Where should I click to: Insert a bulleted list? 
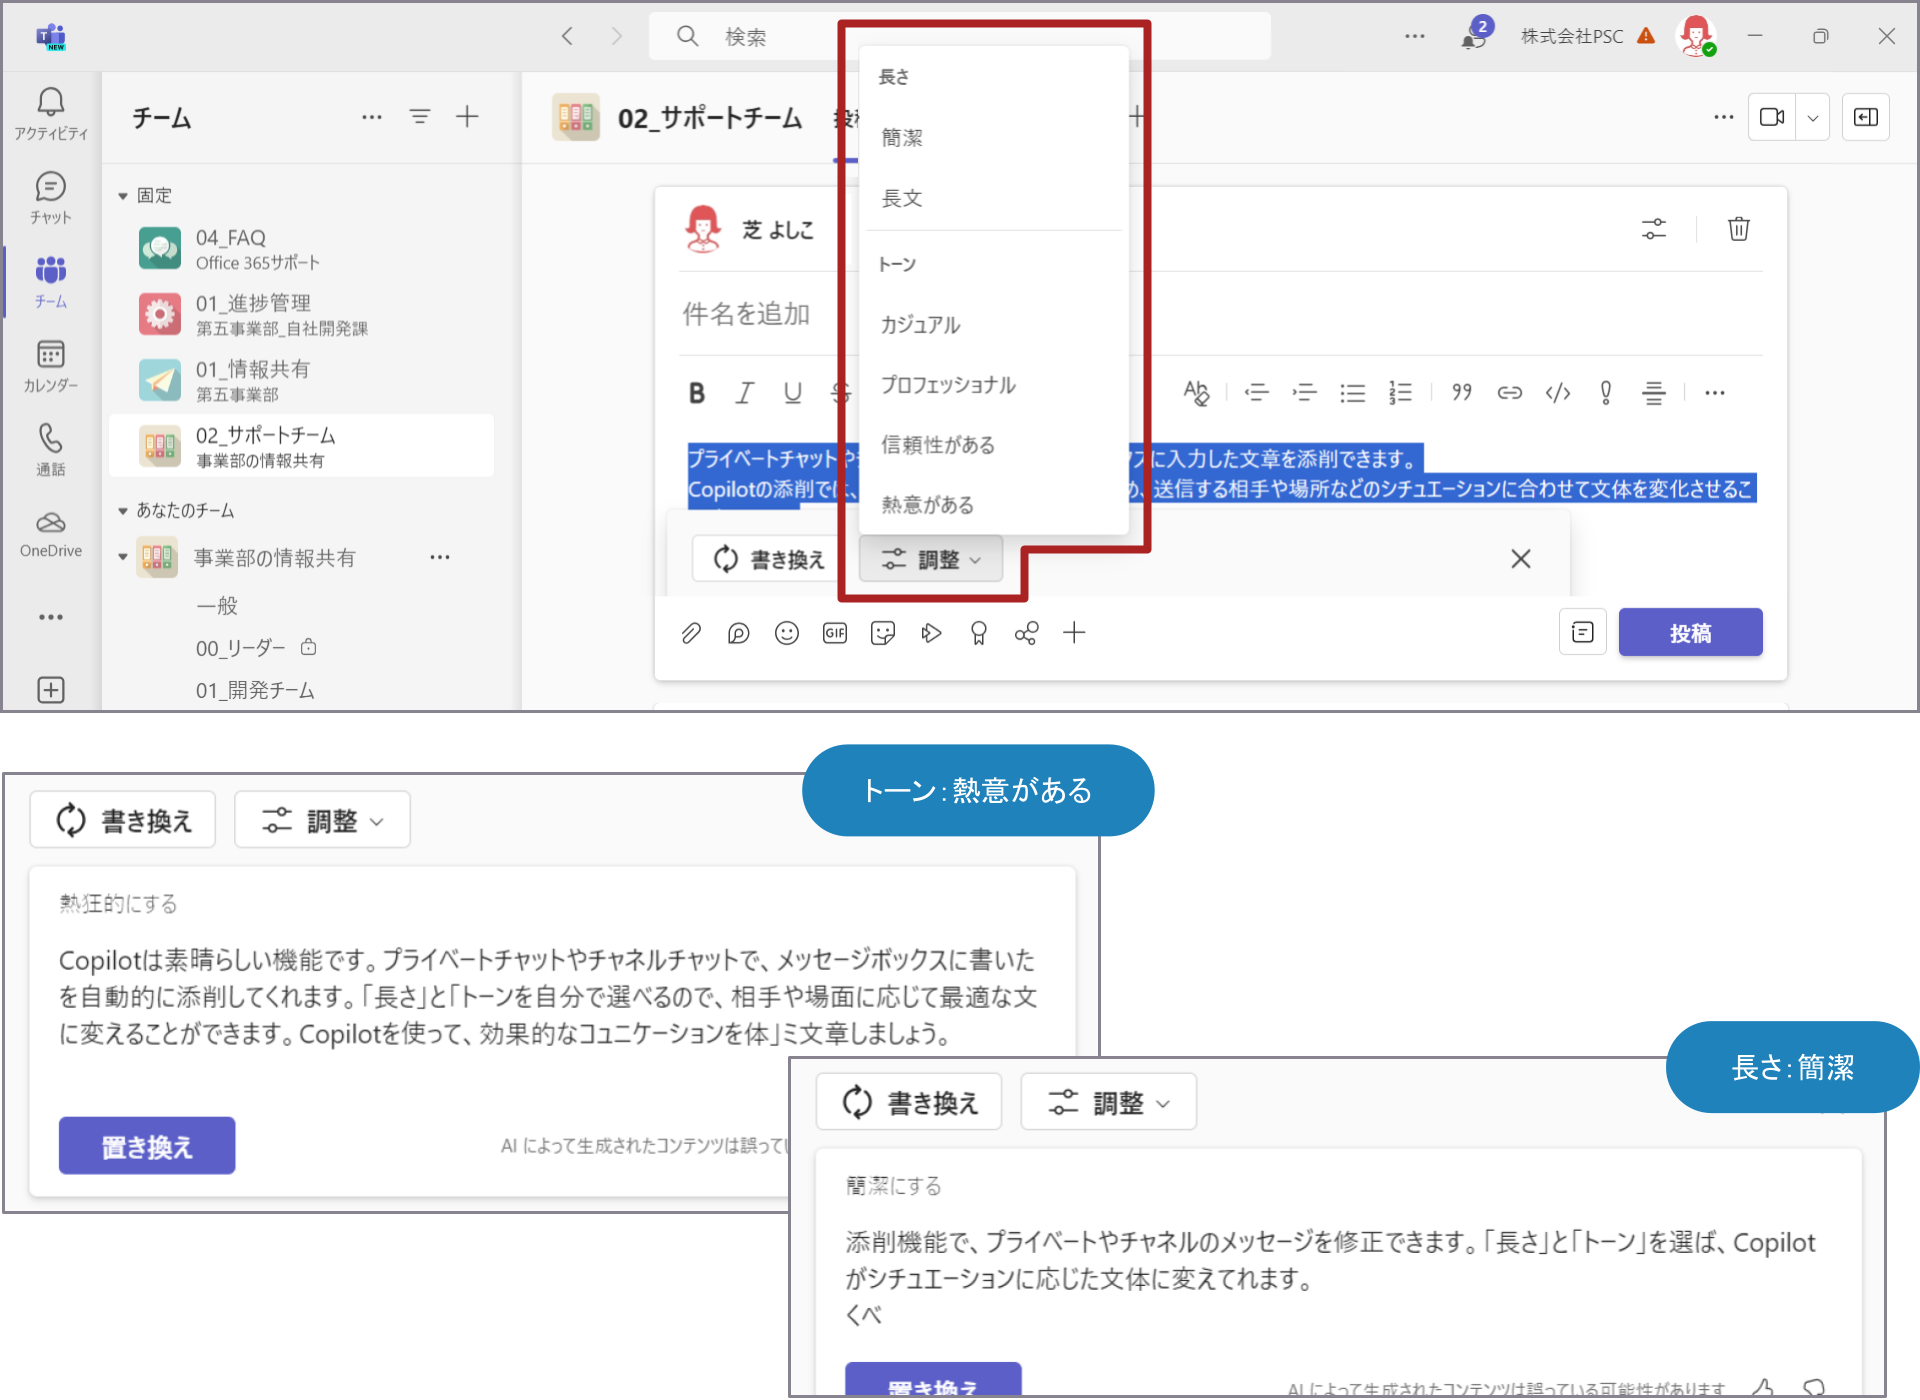point(1352,393)
